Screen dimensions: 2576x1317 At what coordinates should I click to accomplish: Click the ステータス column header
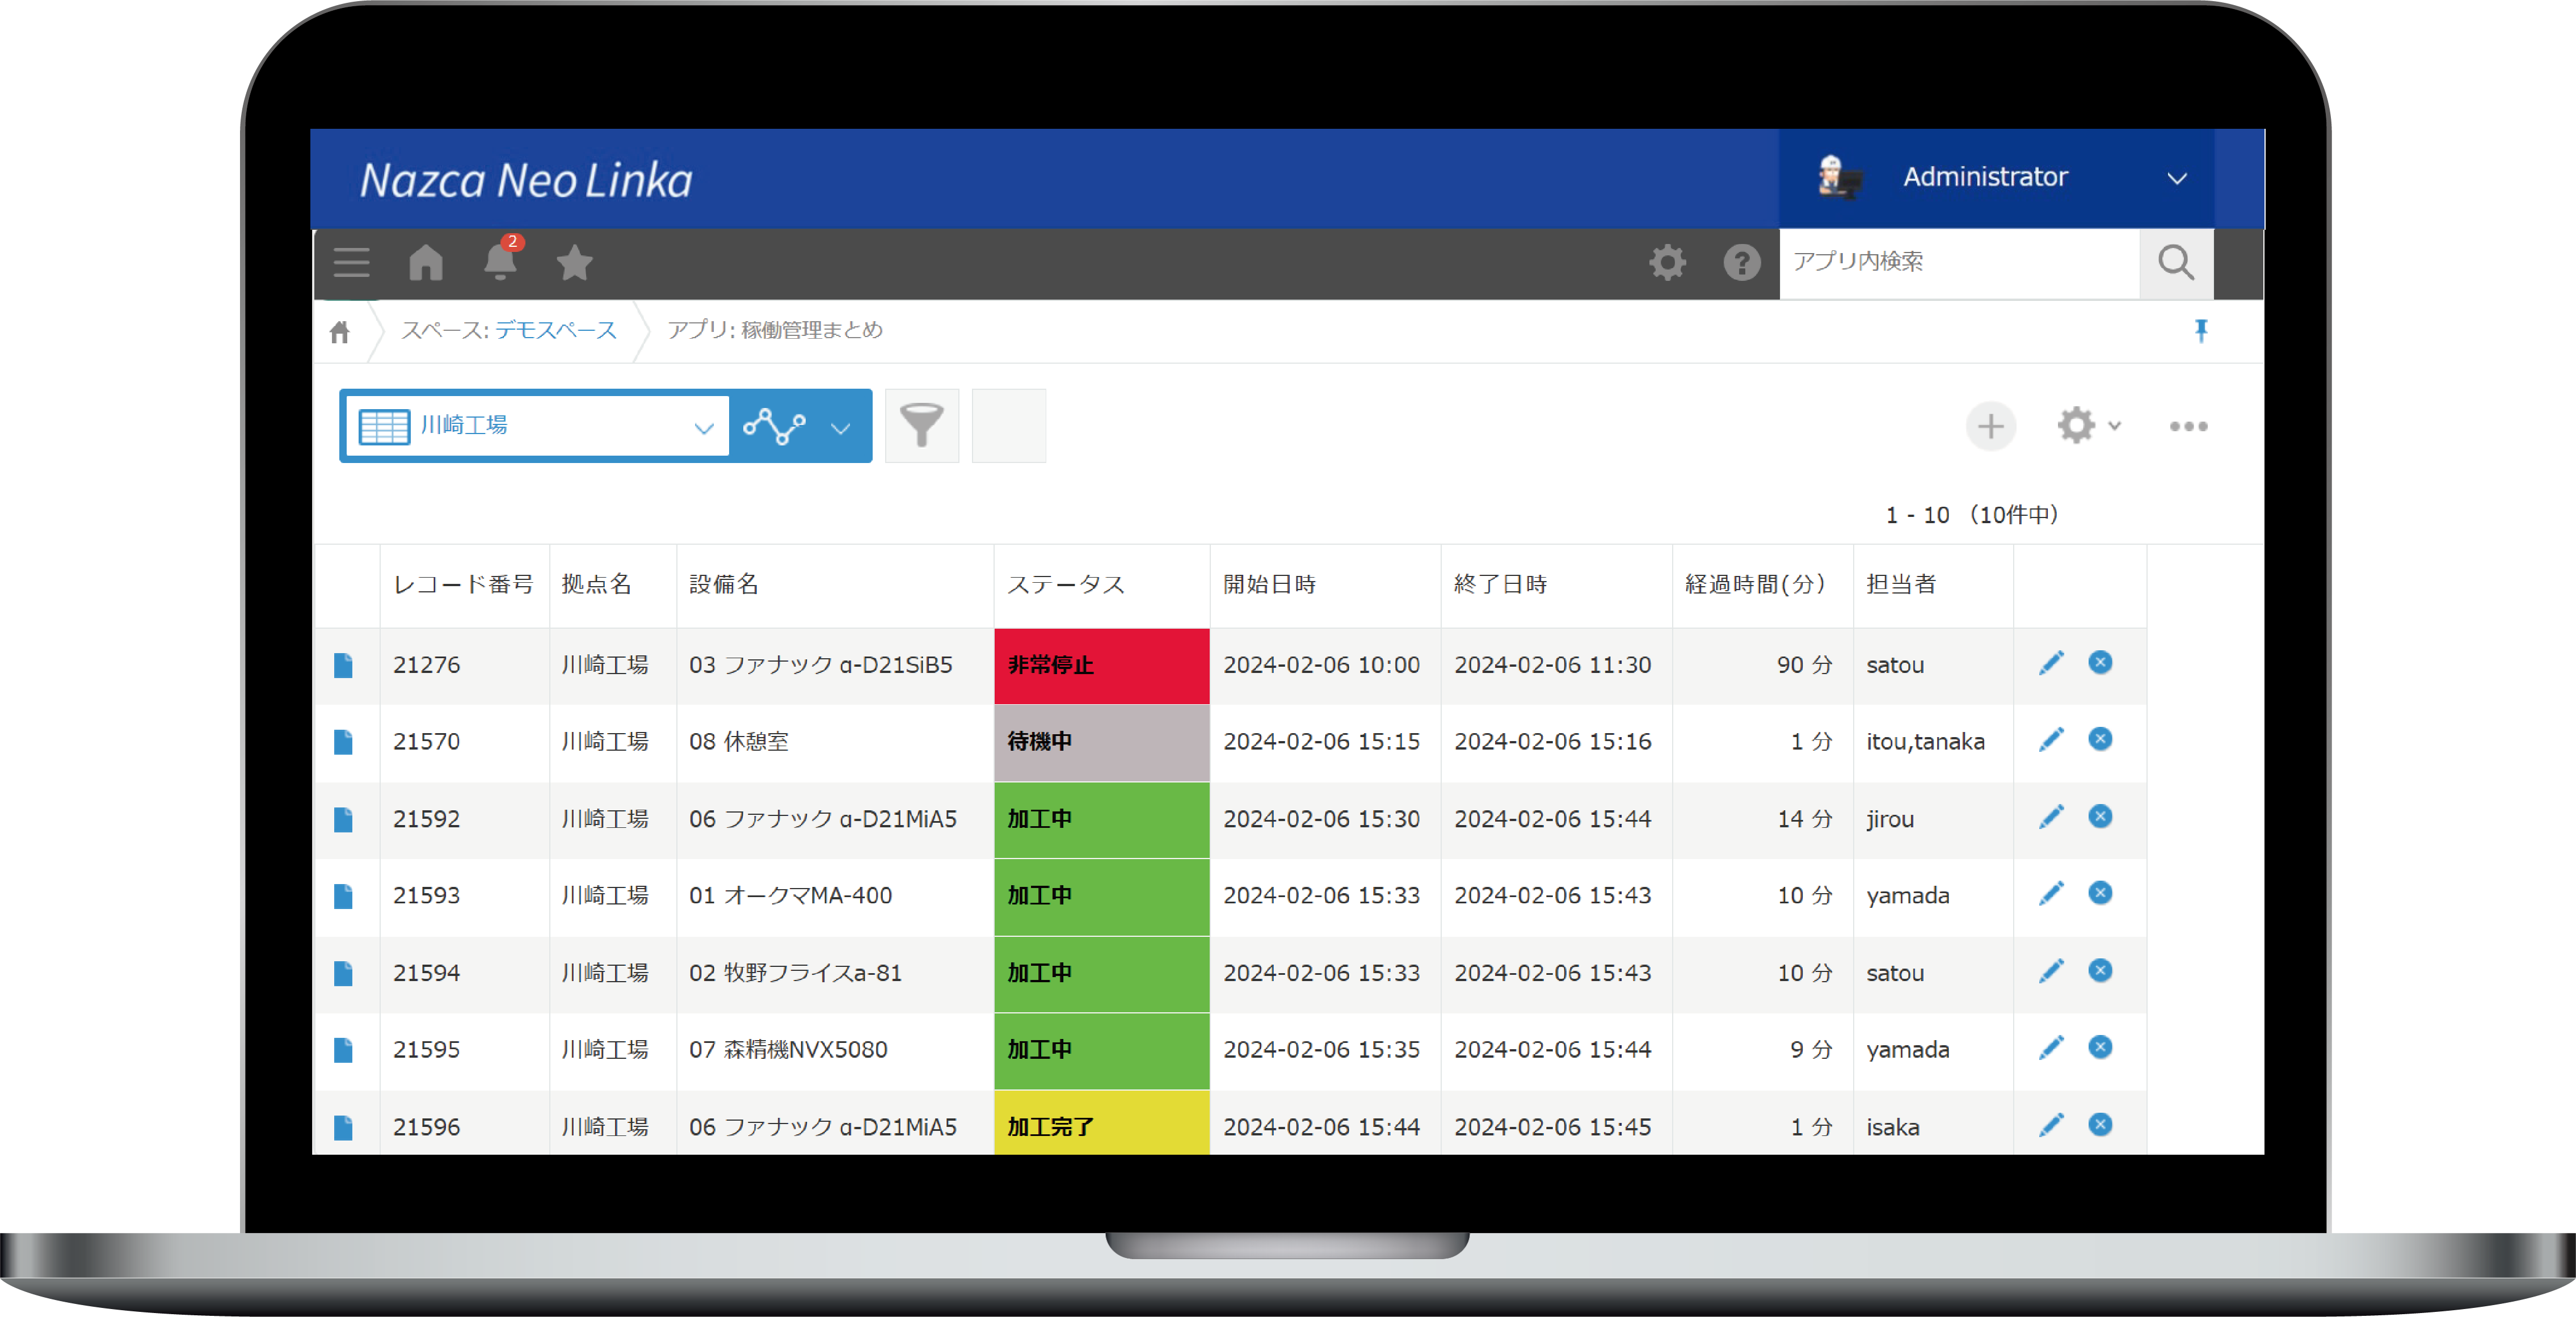(1065, 585)
